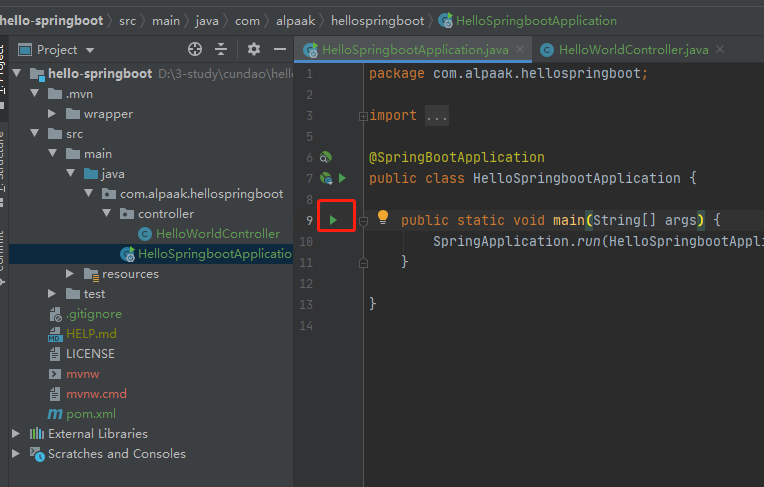The image size is (764, 487).
Task: Click the controller package folder icon
Action: click(127, 214)
